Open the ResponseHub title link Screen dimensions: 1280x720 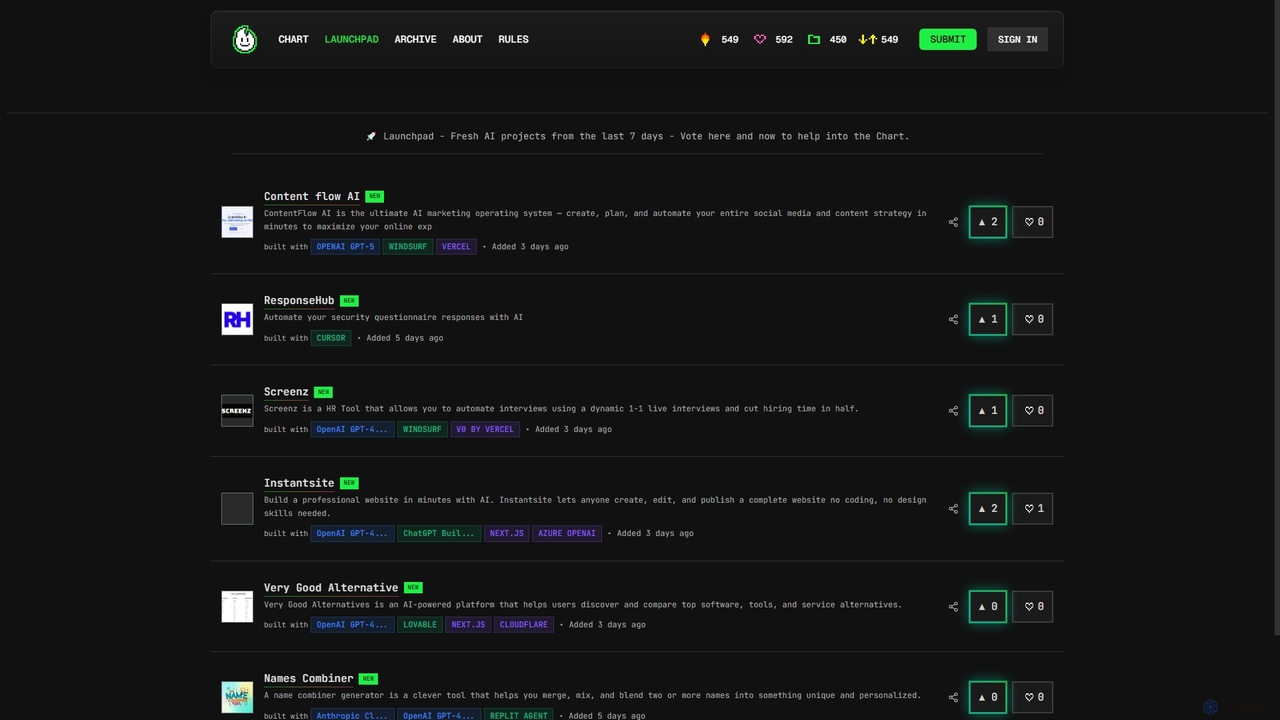(299, 300)
